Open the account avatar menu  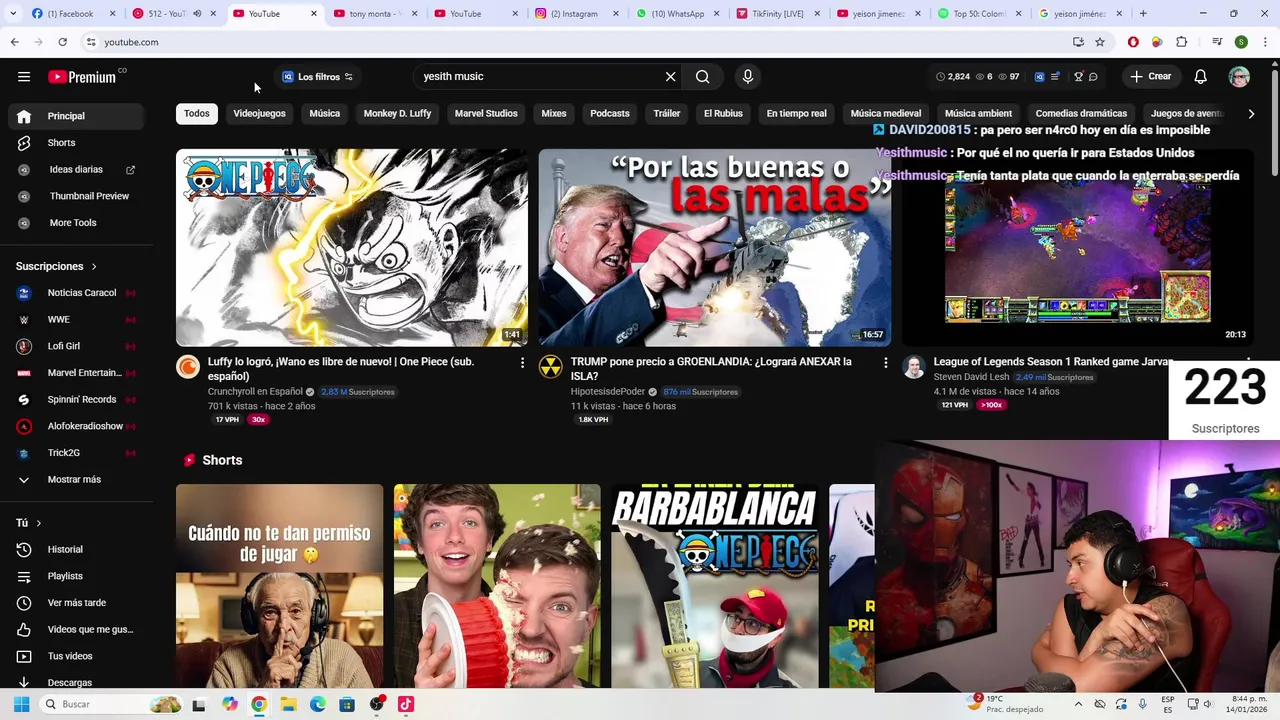(1239, 77)
